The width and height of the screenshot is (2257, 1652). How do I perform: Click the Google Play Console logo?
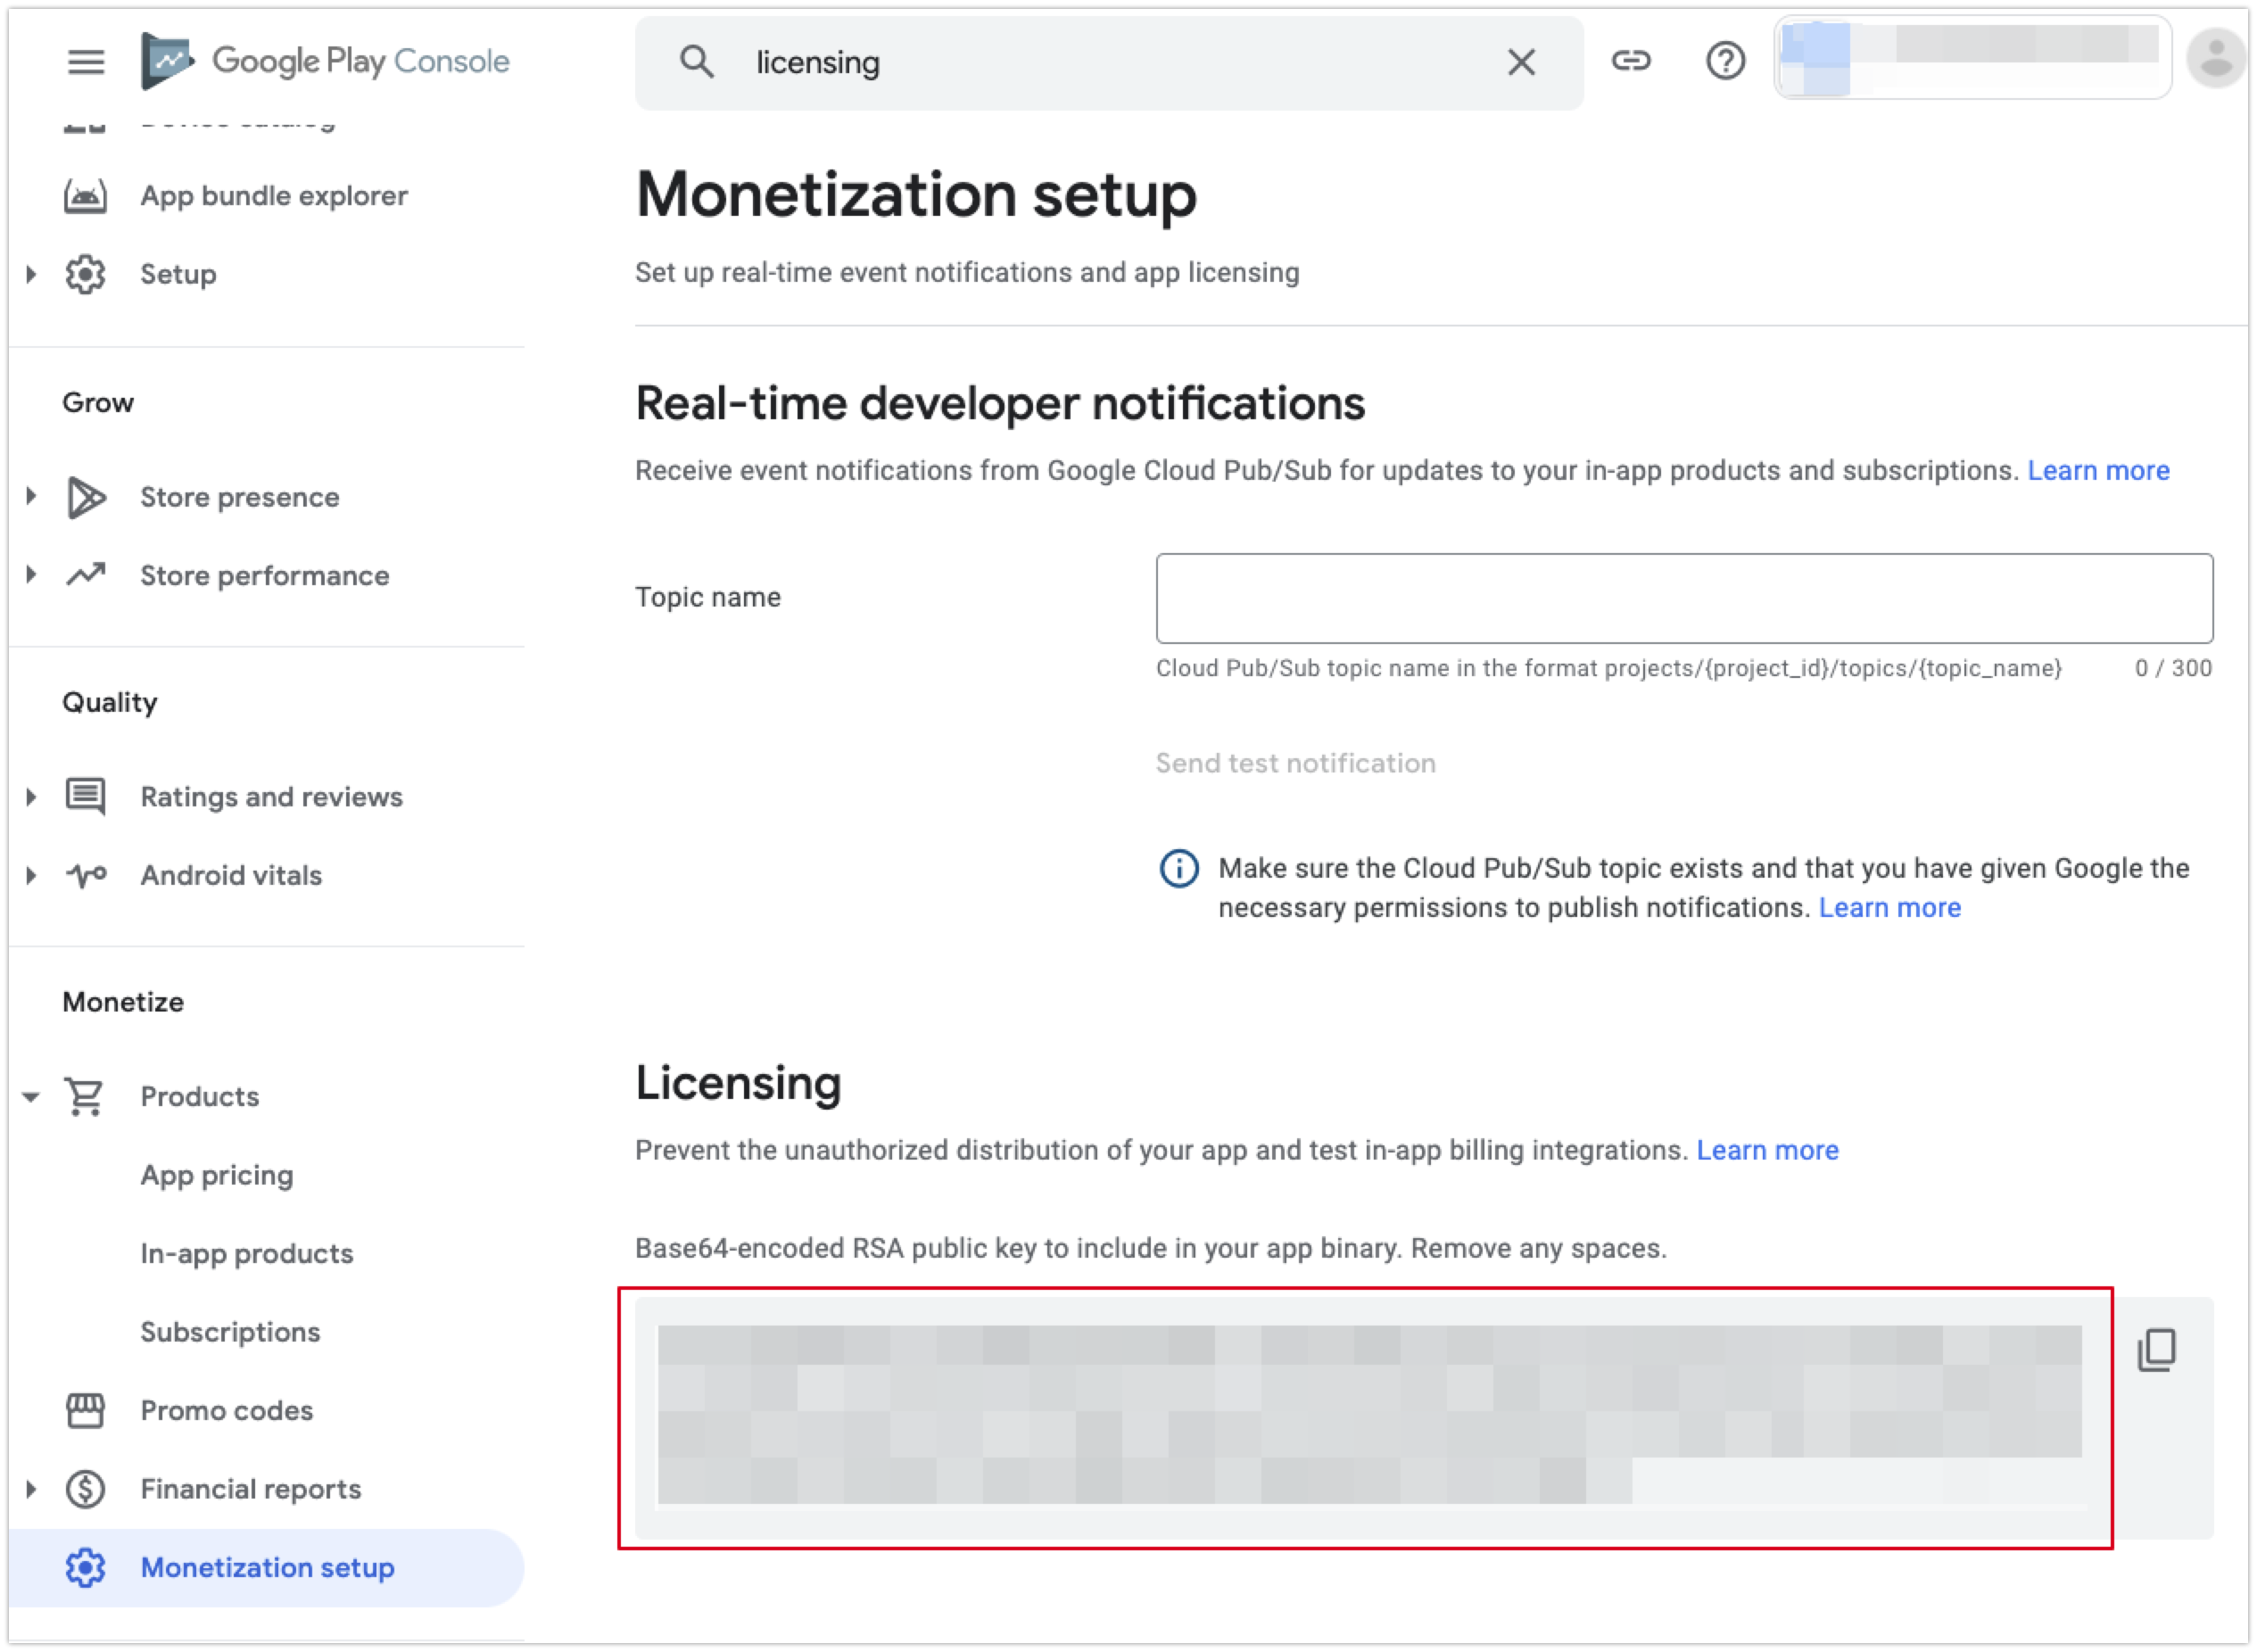(x=325, y=61)
